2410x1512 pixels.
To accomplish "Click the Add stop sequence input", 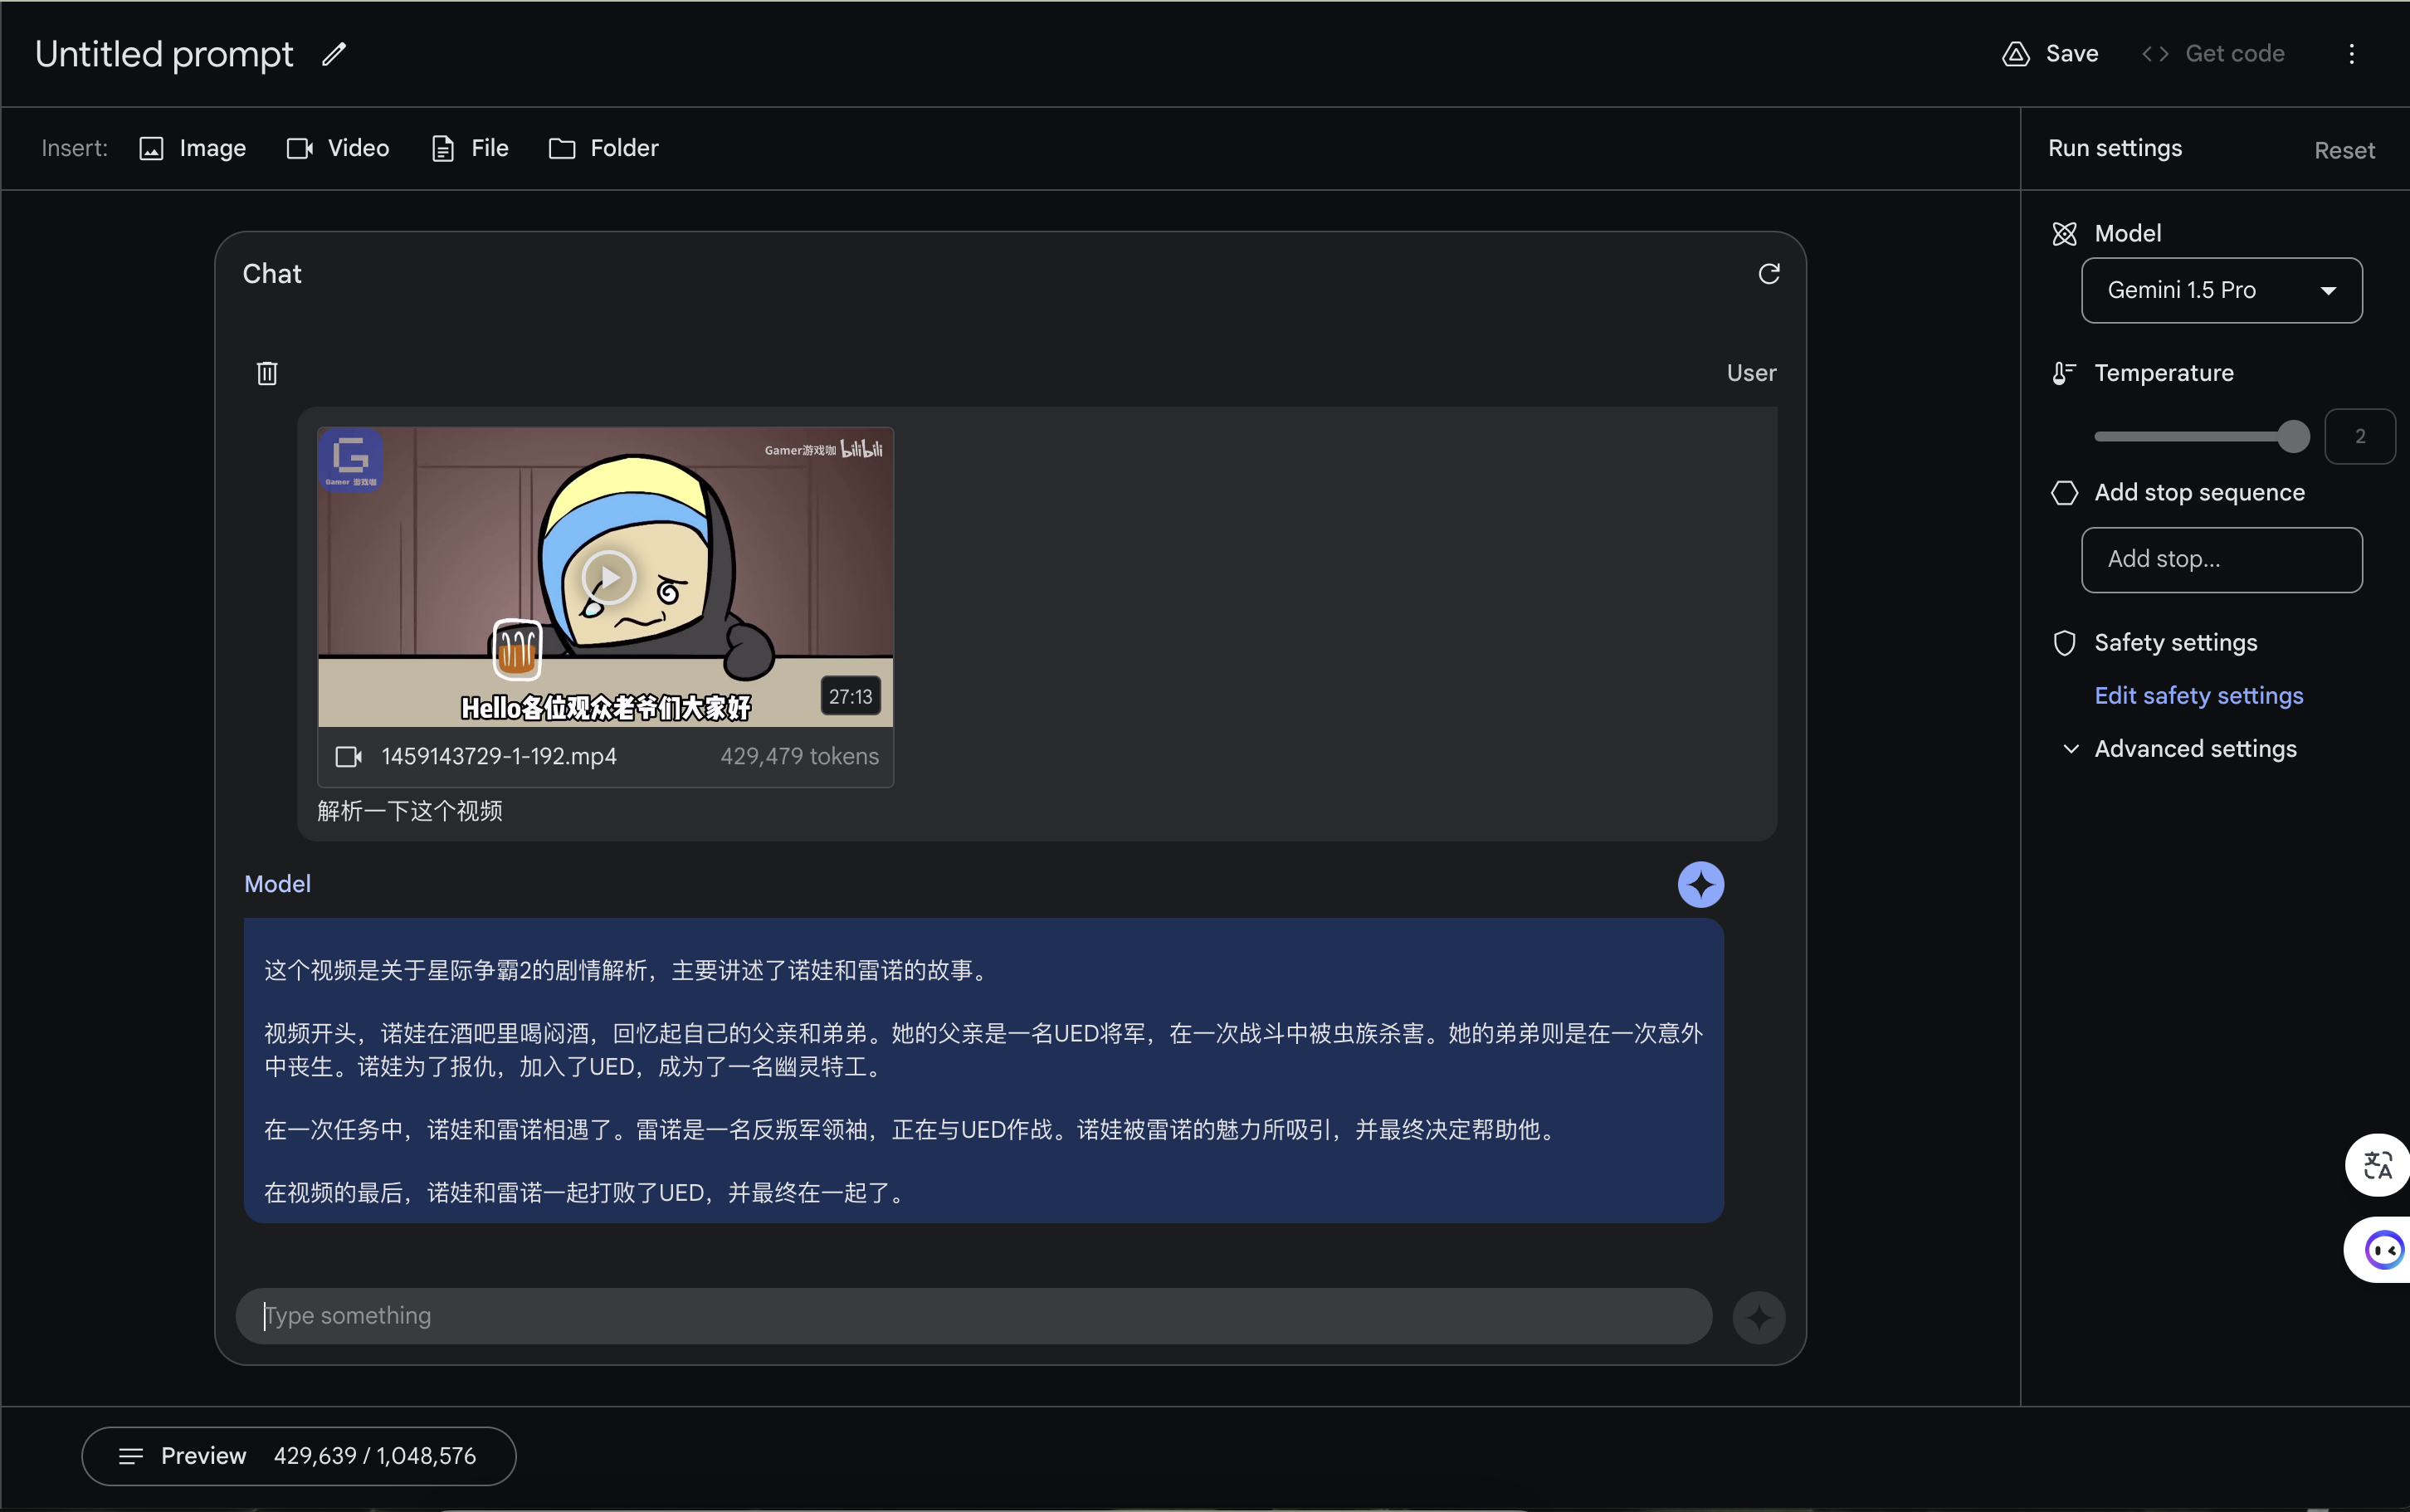I will click(2221, 559).
